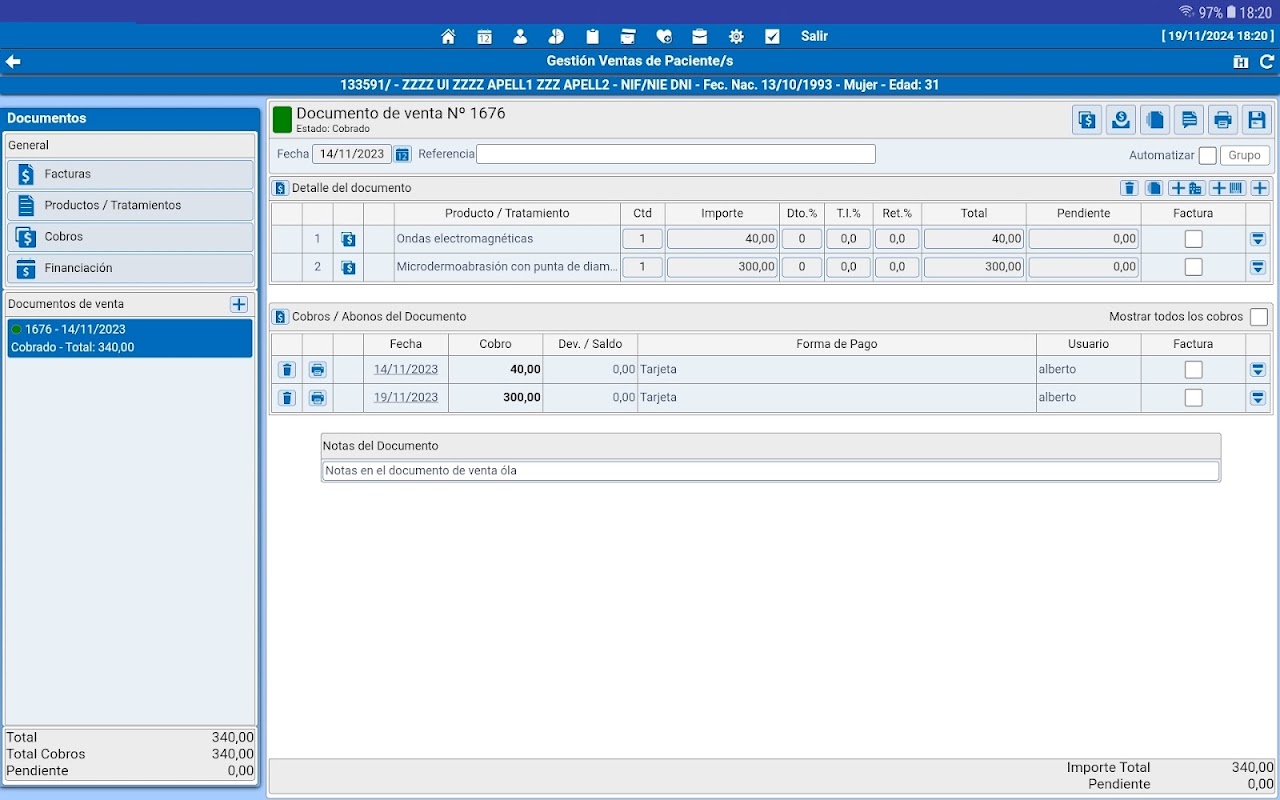Open dropdown for the 40,00 Tarjeta payment
Viewport: 1280px width, 800px height.
click(x=1258, y=370)
